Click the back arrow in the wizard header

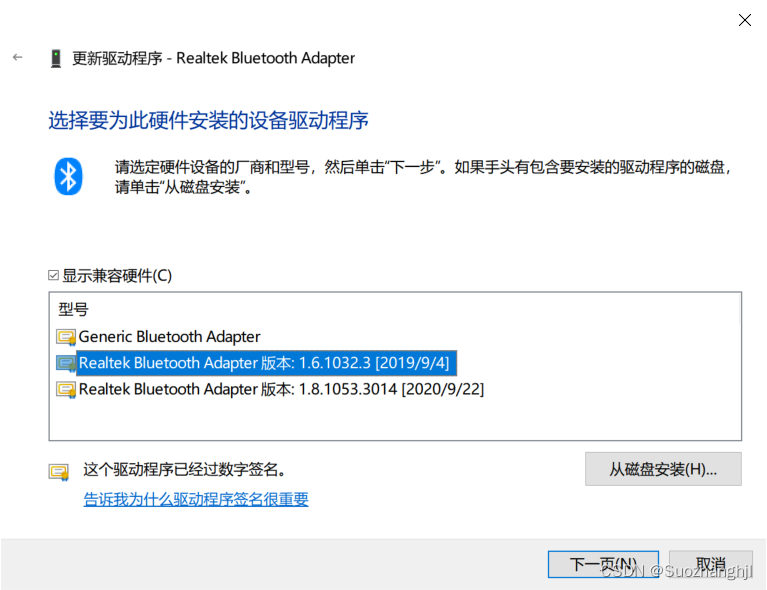[x=18, y=58]
